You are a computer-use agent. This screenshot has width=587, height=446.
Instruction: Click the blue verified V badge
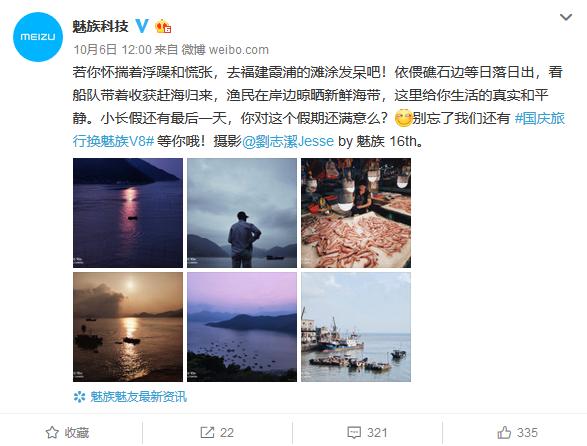point(142,26)
